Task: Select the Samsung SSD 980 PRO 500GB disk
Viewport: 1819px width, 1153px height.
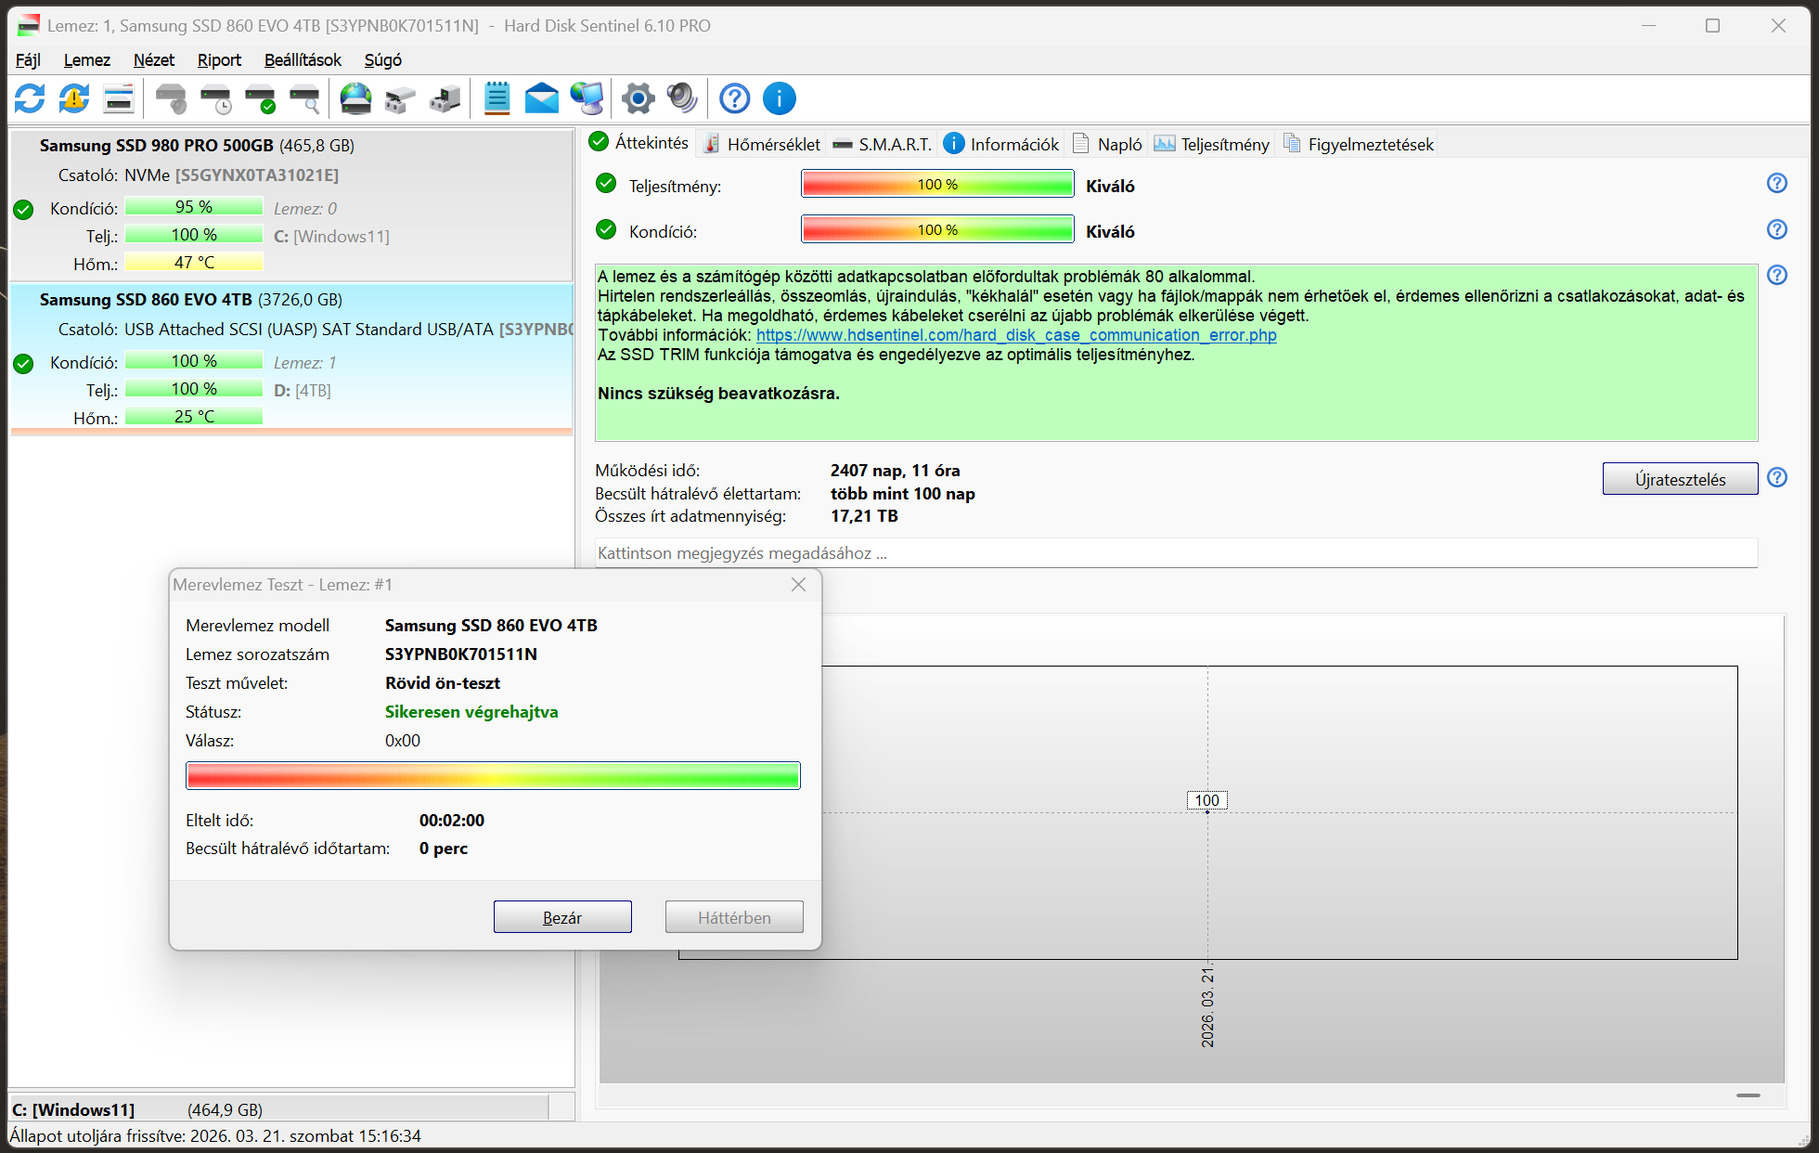Action: click(290, 204)
